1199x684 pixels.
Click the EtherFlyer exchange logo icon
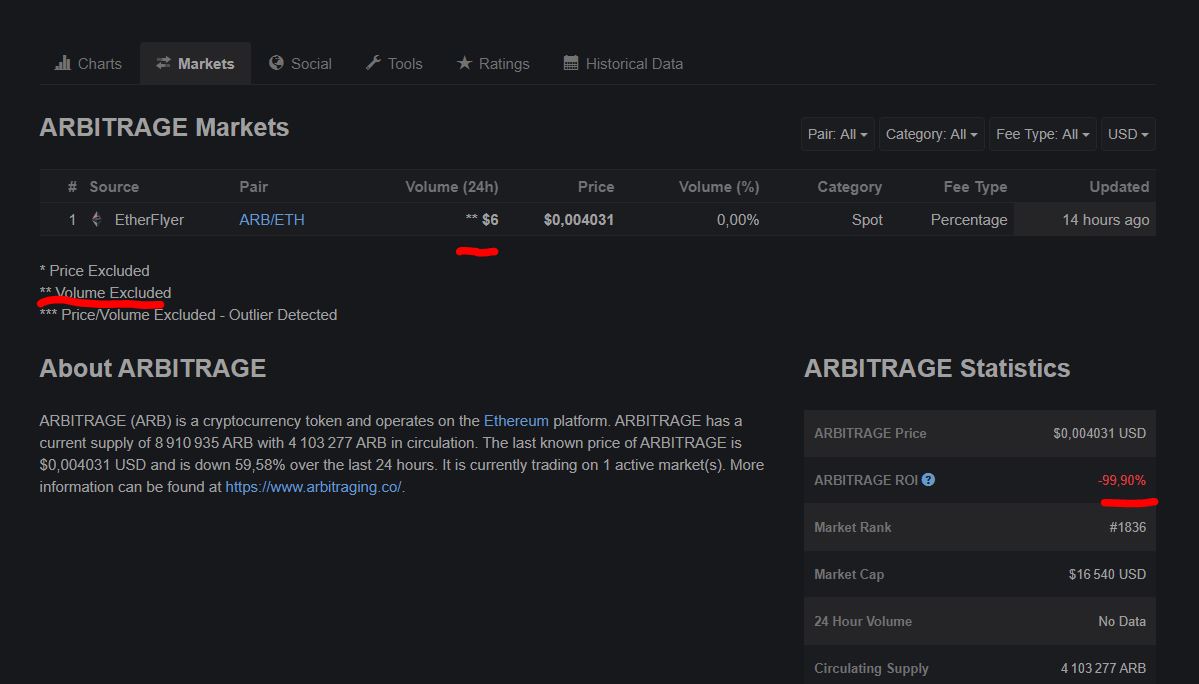[x=95, y=219]
